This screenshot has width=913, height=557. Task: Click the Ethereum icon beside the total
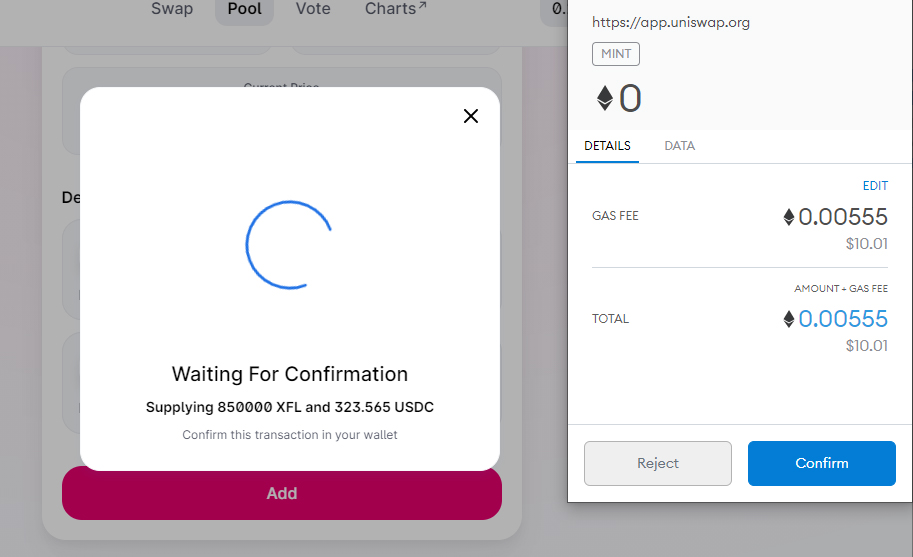(789, 319)
